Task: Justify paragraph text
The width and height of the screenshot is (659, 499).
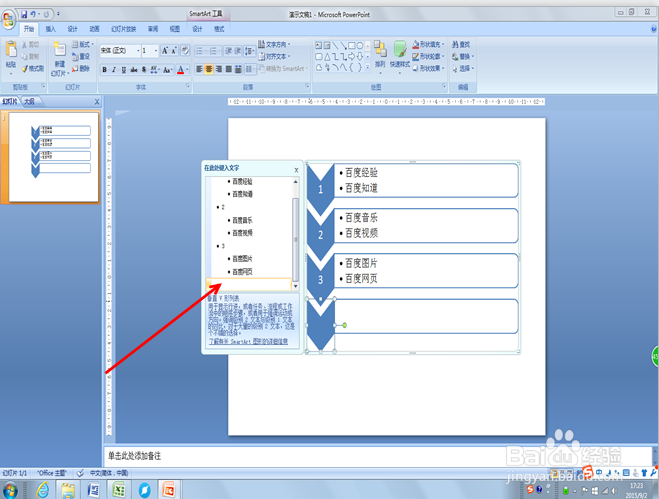Action: 228,69
